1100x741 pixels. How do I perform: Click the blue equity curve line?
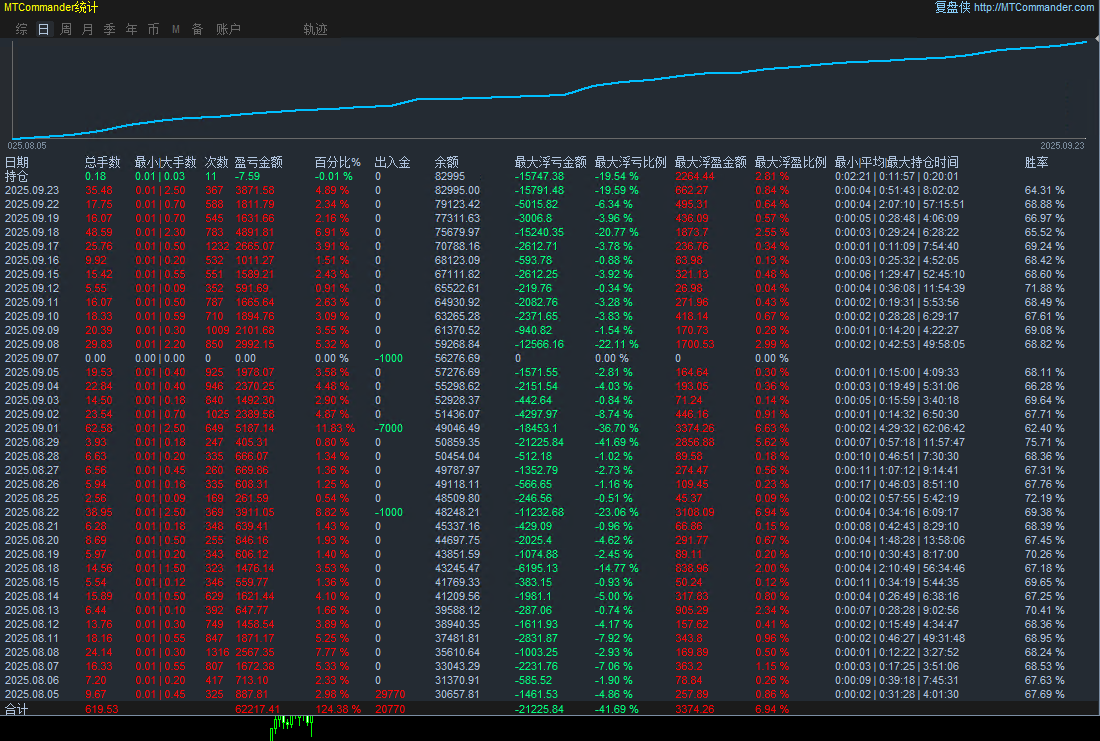[551, 95]
